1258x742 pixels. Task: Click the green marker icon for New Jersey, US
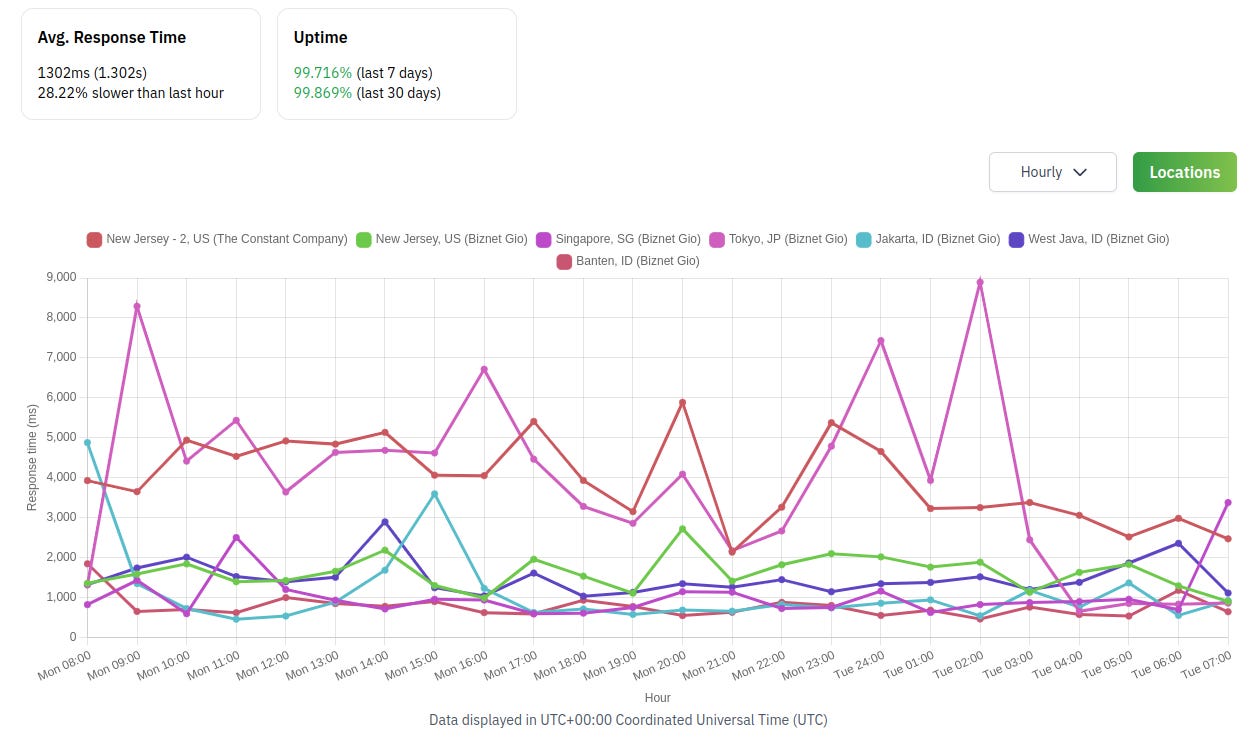pos(362,239)
